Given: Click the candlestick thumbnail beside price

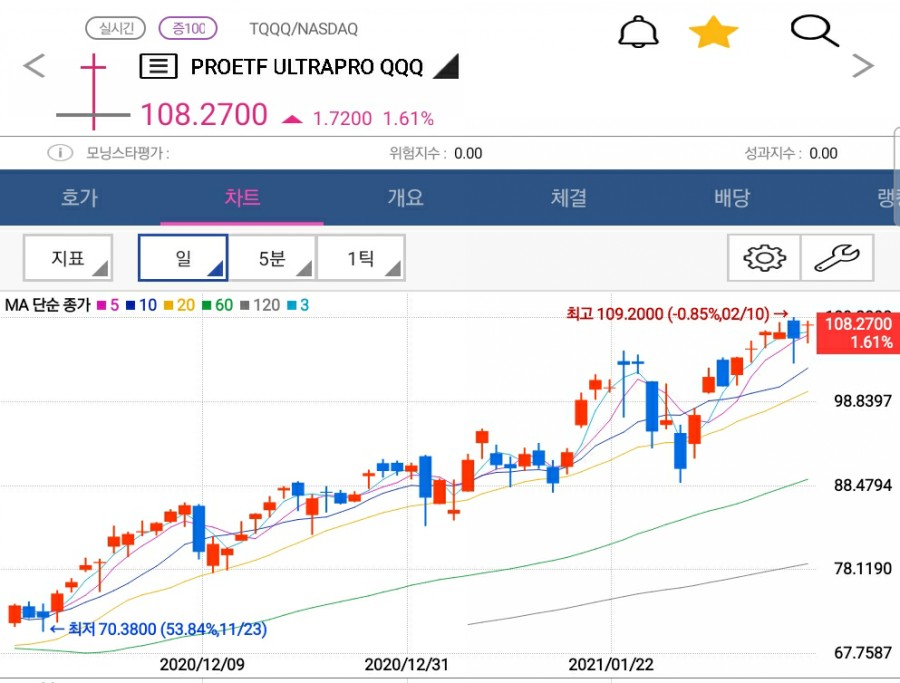Looking at the screenshot, I should [x=93, y=92].
